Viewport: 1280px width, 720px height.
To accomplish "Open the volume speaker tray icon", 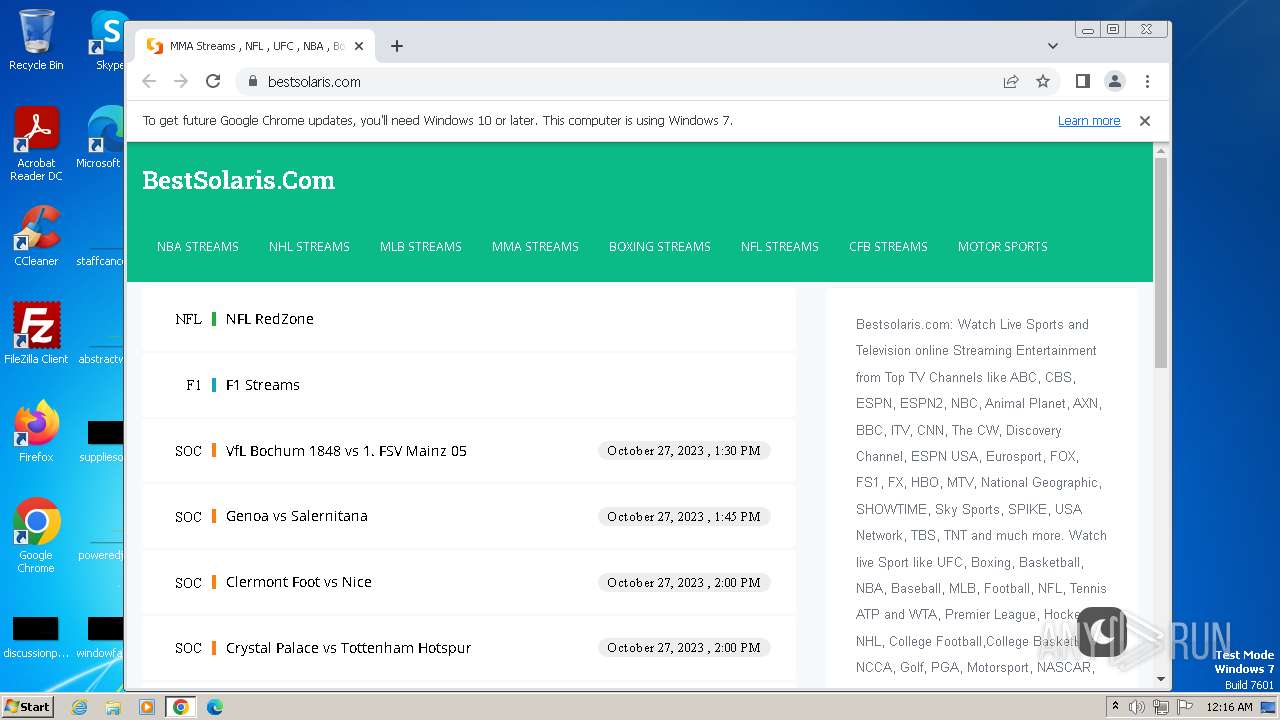I will [1137, 707].
